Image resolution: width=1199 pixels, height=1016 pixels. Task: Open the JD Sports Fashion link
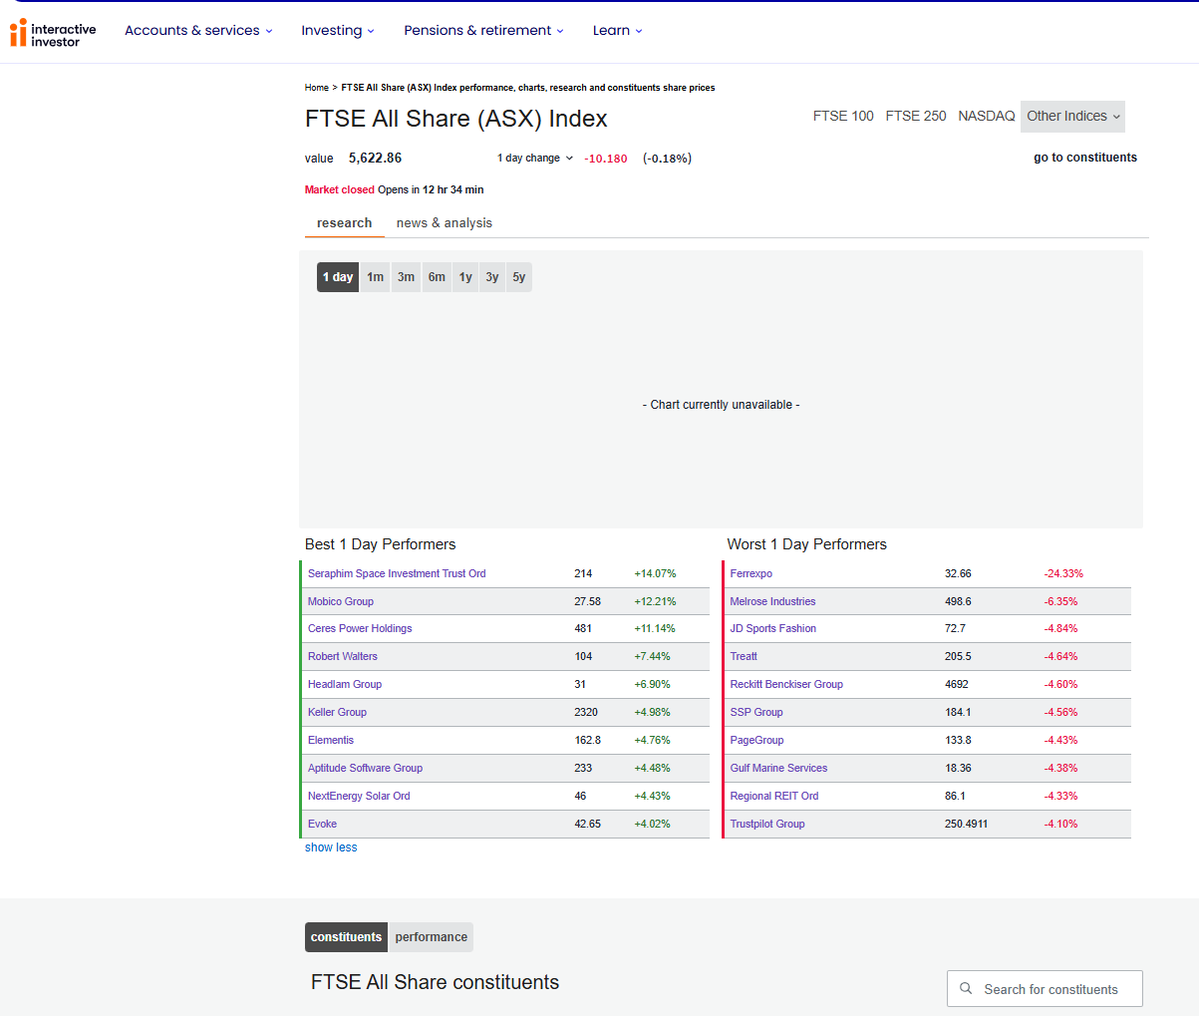772,628
